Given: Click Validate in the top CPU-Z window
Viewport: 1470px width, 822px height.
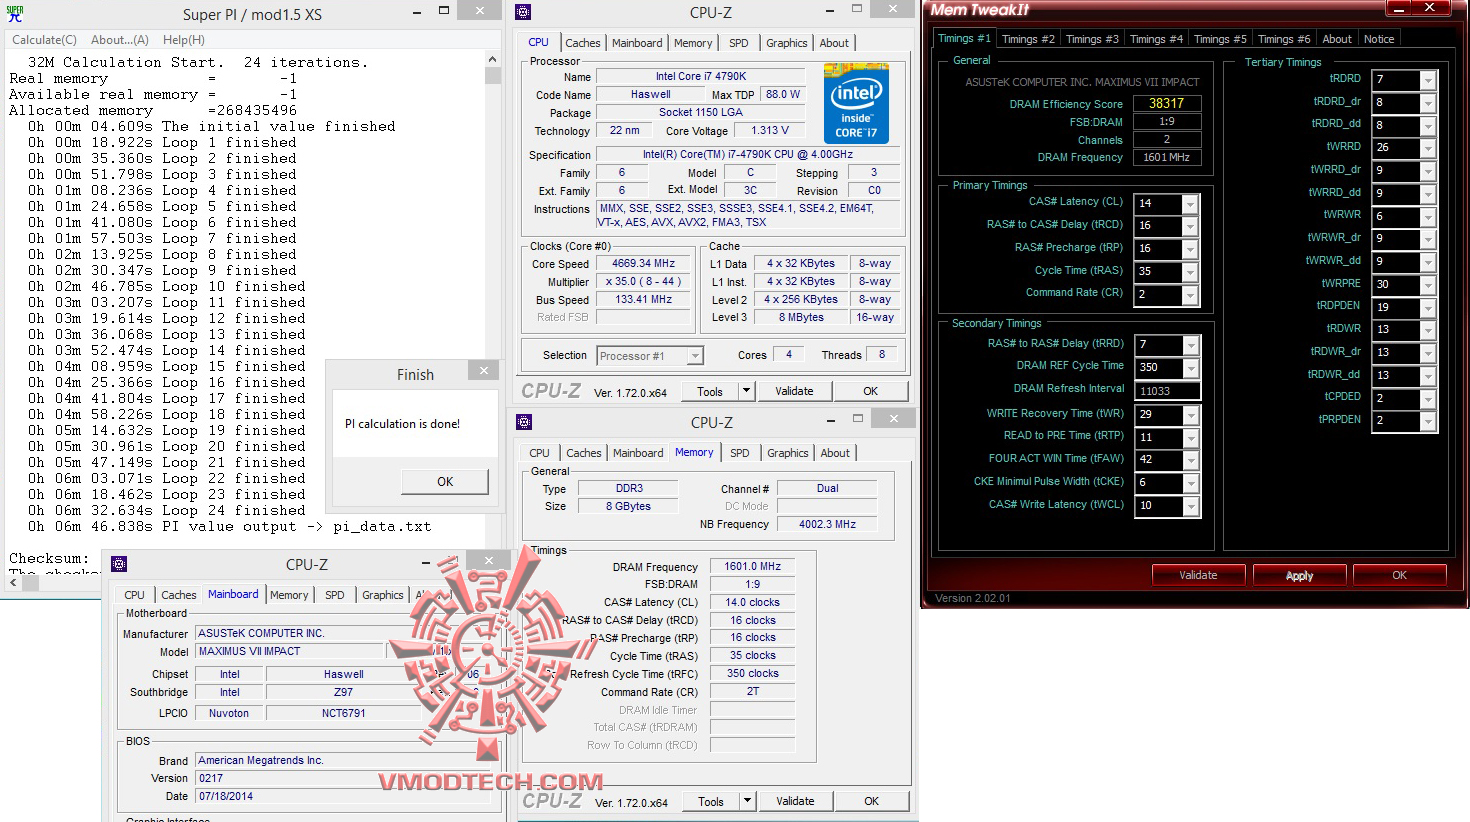Looking at the screenshot, I should [794, 391].
